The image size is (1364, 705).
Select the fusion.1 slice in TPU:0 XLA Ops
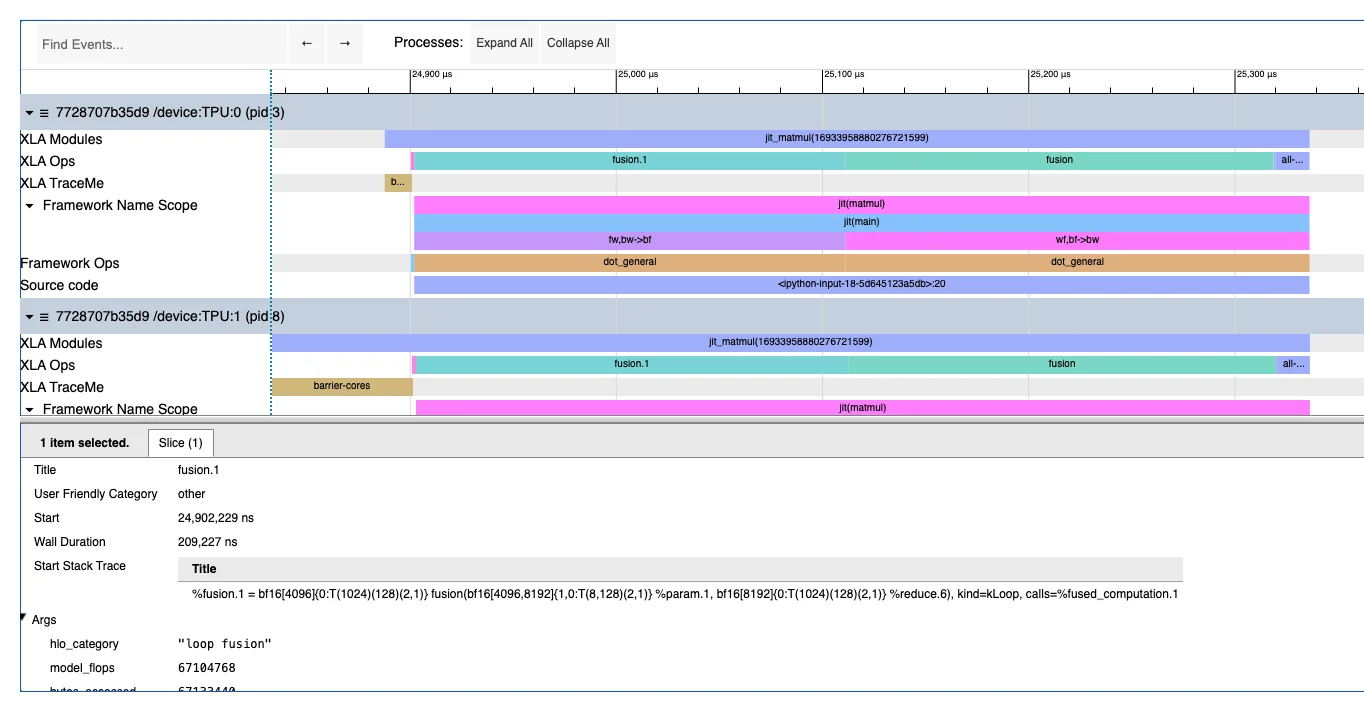coord(629,160)
